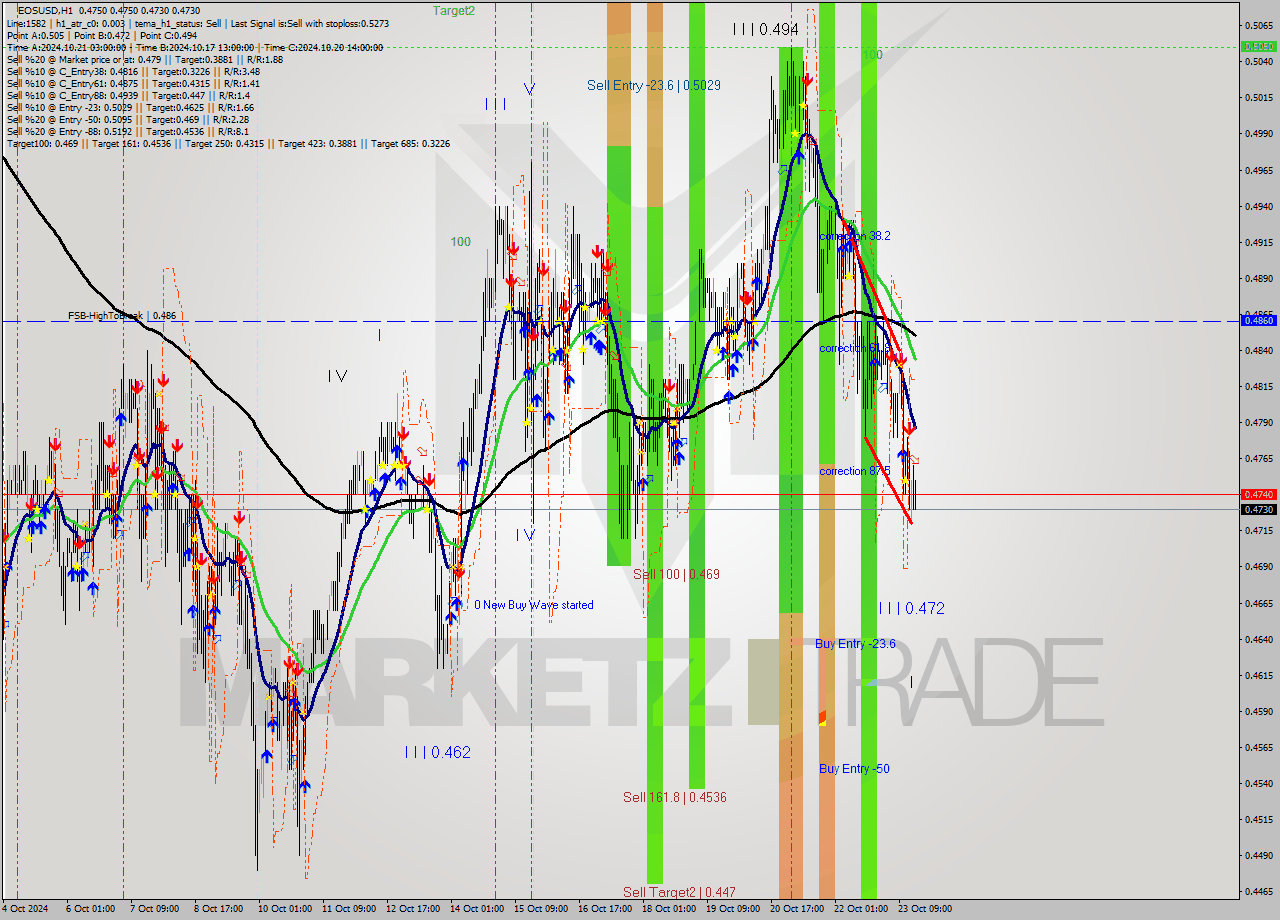Click the 'Sell %10 @ Entry -23: 0.5029' line
This screenshot has width=1280, height=920.
130,107
